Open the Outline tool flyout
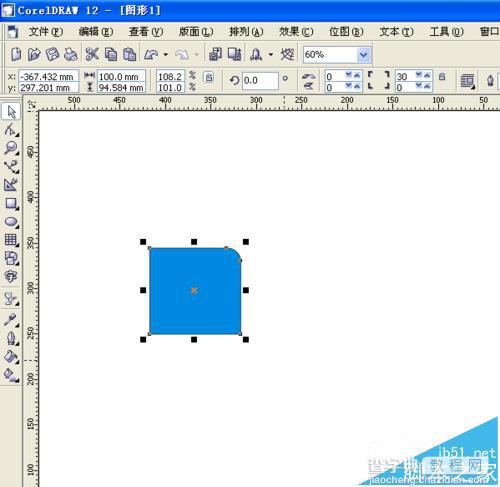Viewport: 500px width, 487px height. tap(11, 338)
